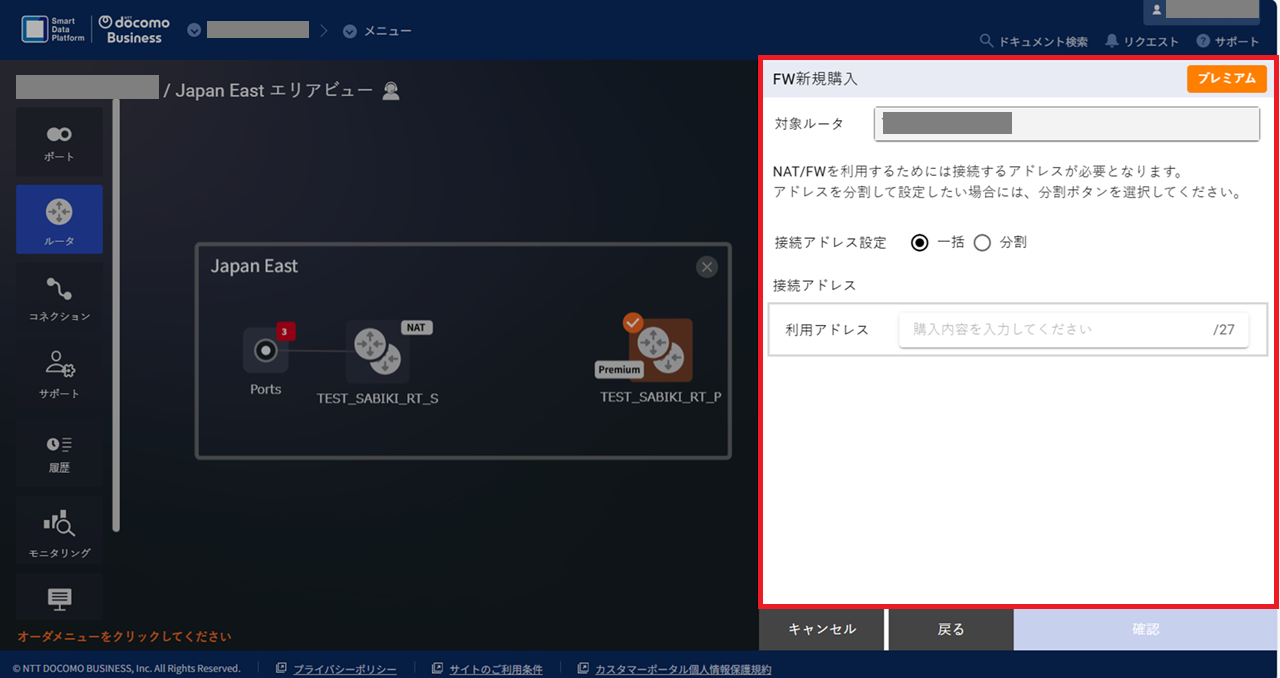Select the 分割 radio button
This screenshot has height=678, width=1280.
click(982, 242)
